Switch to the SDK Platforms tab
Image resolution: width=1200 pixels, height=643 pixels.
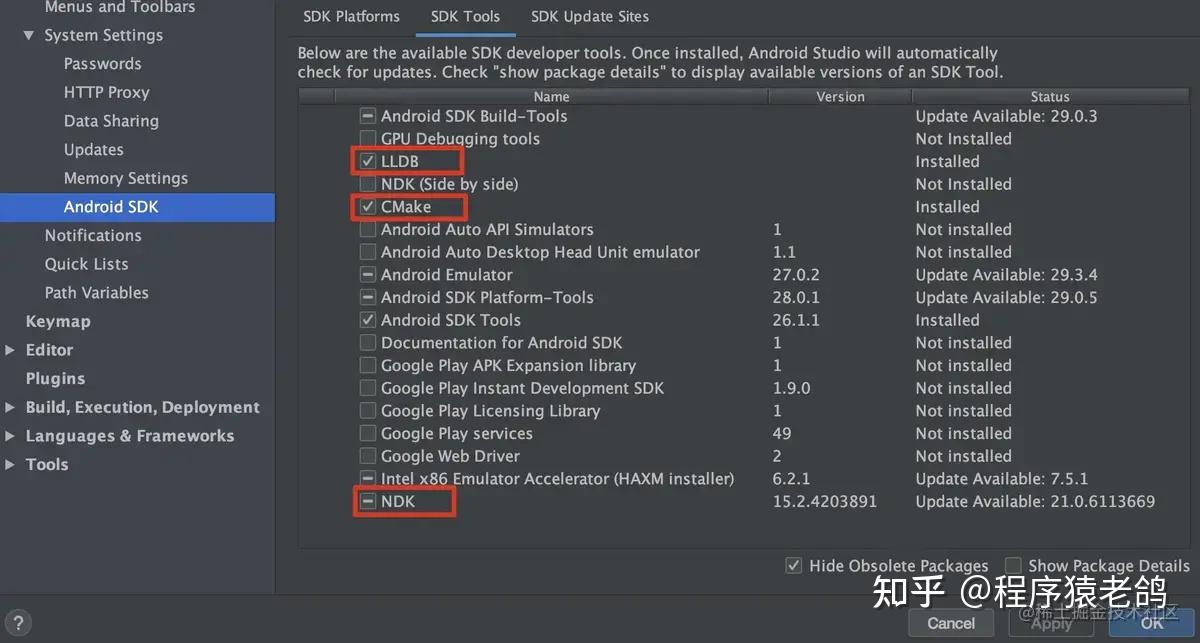point(351,16)
